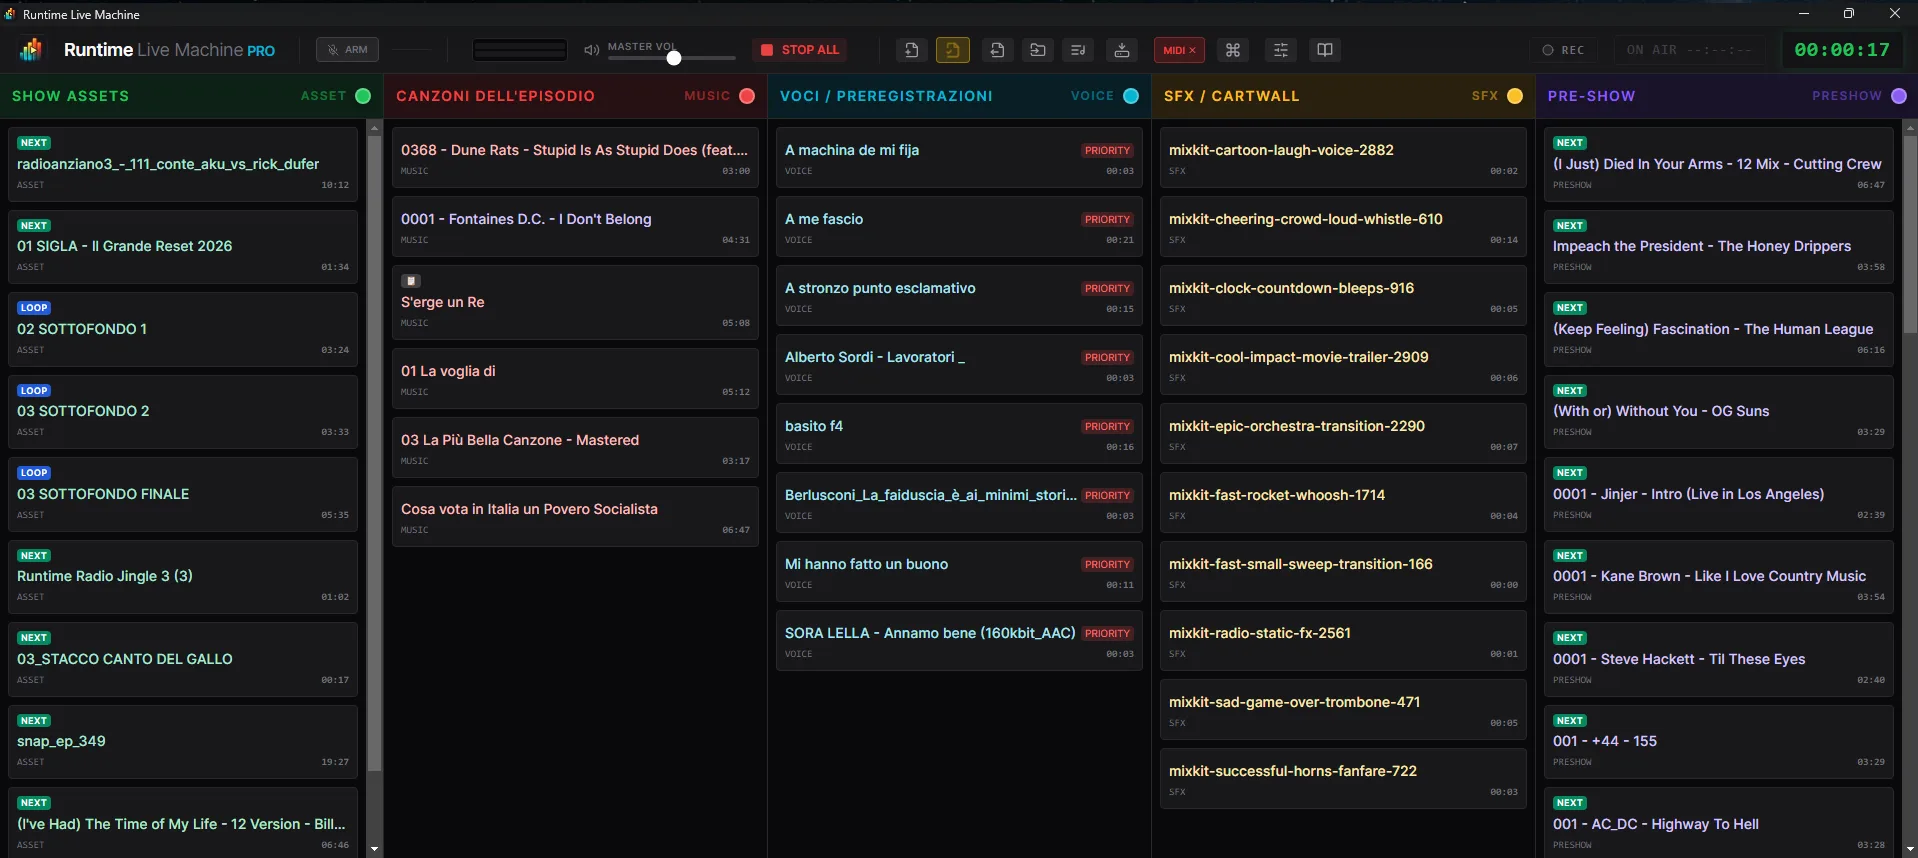Play the basito f4 voice clip
Viewport: 1918px width, 858px height.
pos(959,434)
